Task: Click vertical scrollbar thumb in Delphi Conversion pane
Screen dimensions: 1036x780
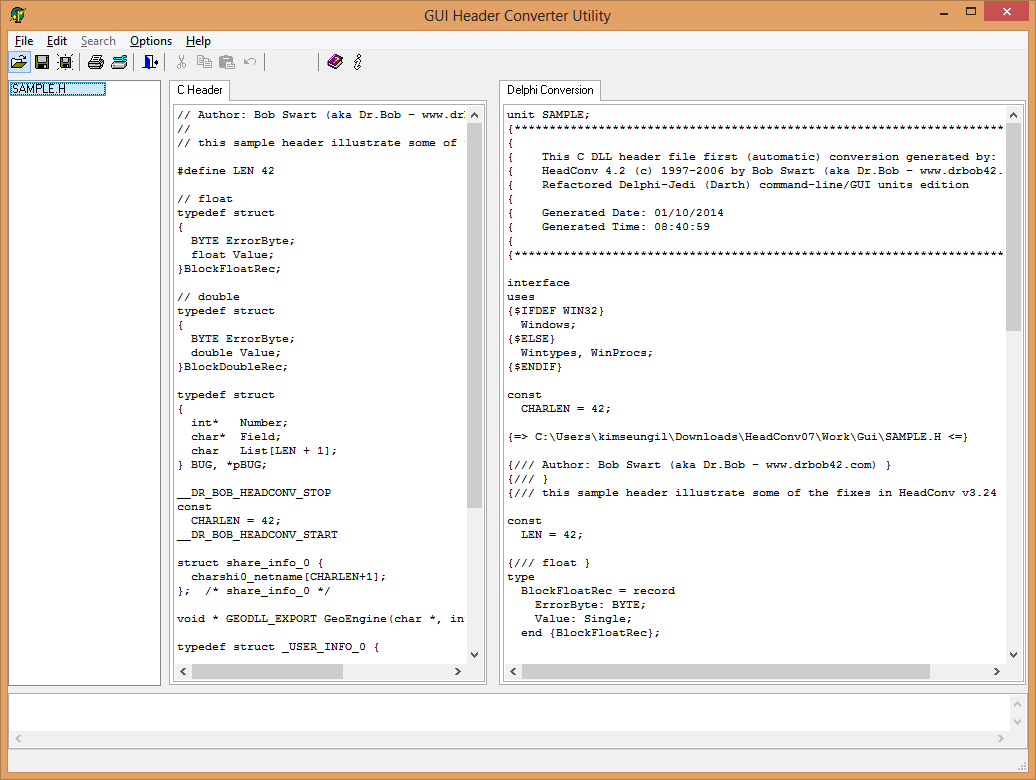Action: coord(1013,225)
